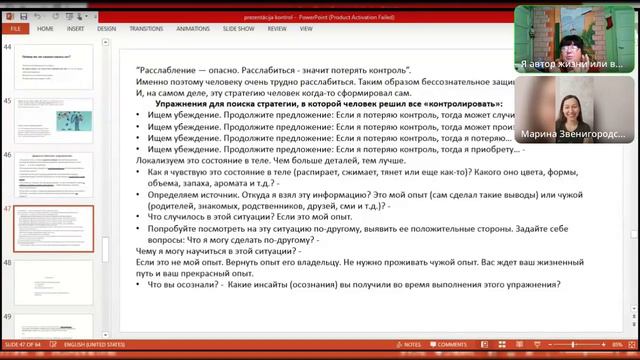This screenshot has height=360, width=640.
Task: Click the zoom in plus button
Action: click(x=603, y=345)
